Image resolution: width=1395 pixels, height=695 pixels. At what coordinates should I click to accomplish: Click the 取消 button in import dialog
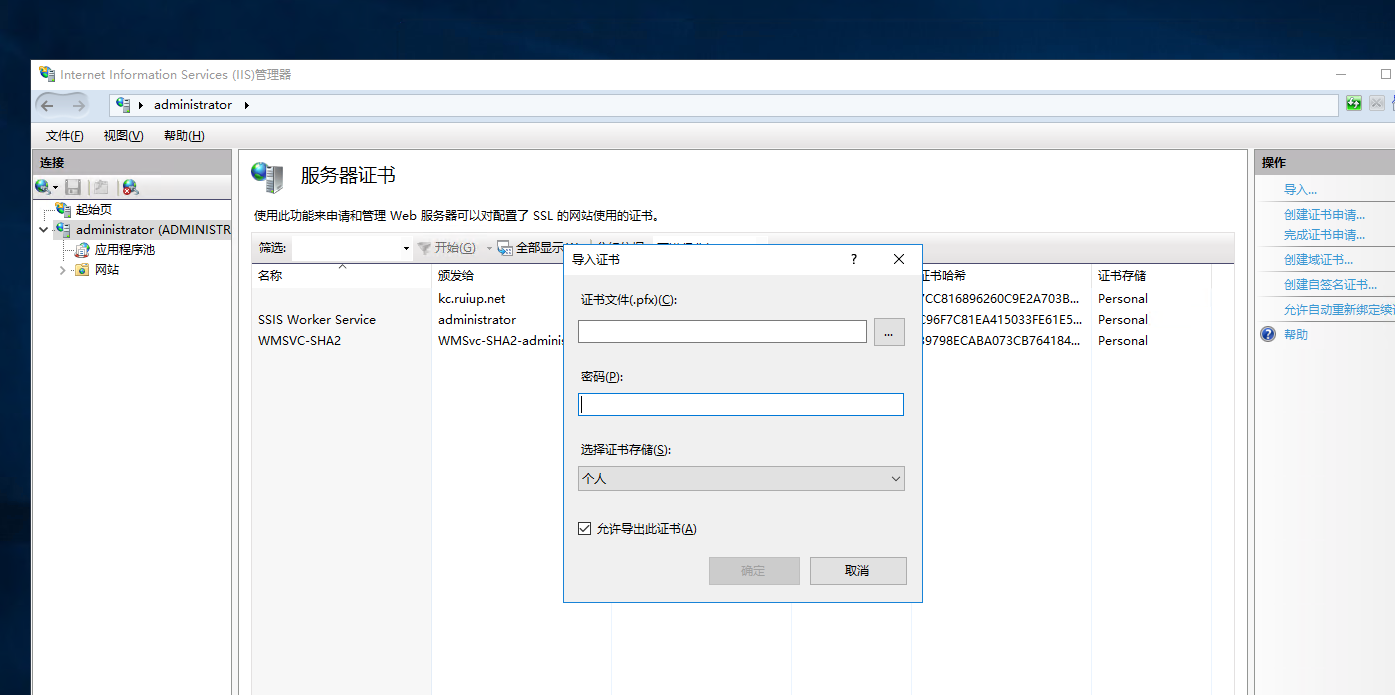(x=858, y=571)
